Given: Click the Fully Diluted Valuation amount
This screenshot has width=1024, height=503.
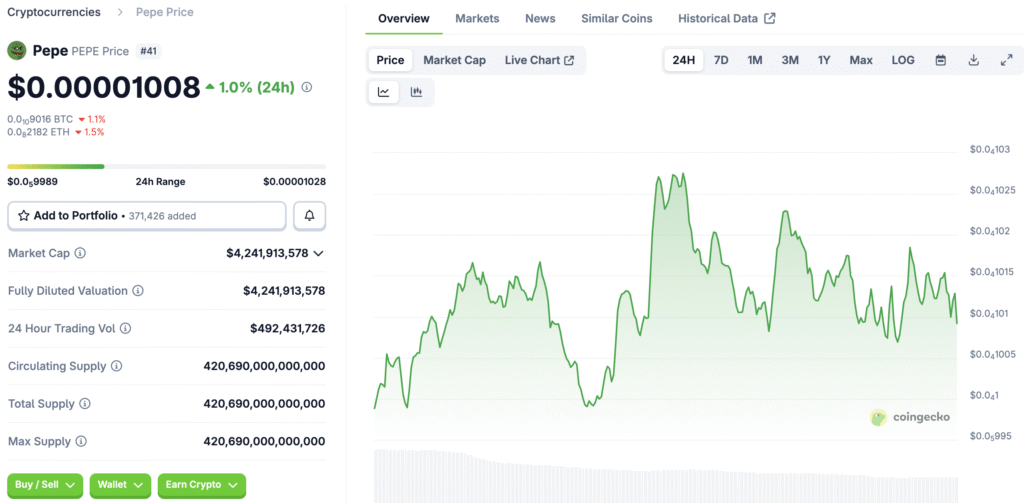Looking at the screenshot, I should tap(284, 291).
